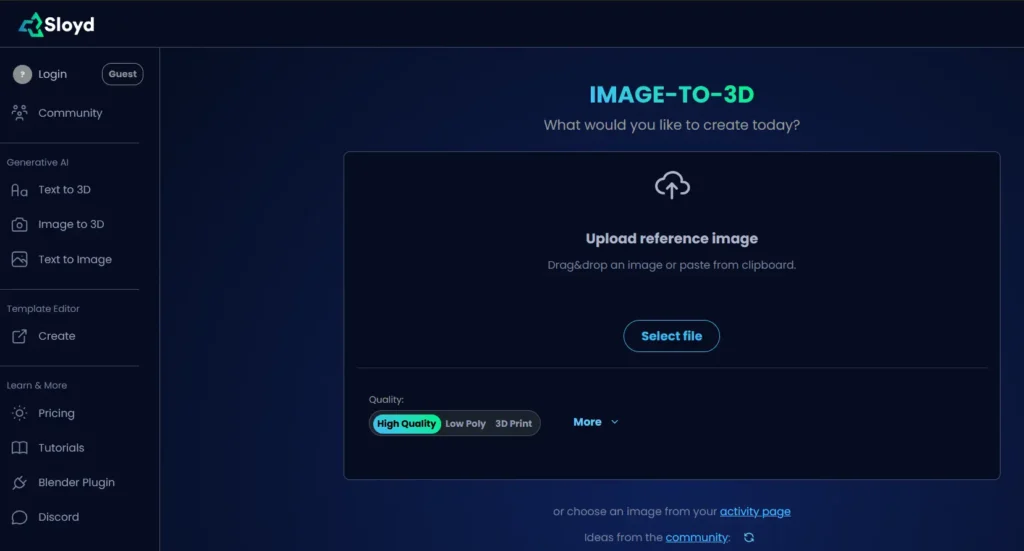1024x551 pixels.
Task: Follow the community link
Action: [697, 537]
